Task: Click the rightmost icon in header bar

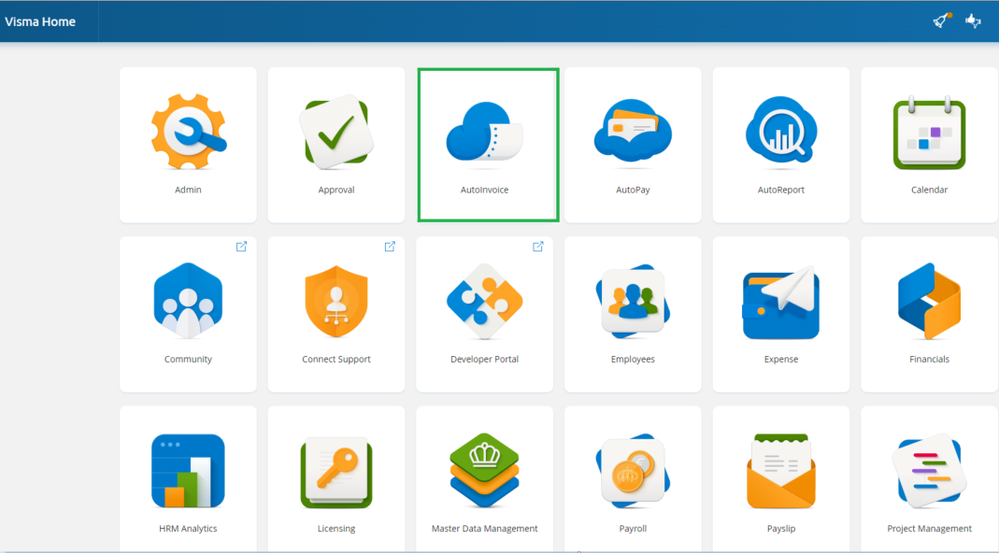Action: pos(973,21)
